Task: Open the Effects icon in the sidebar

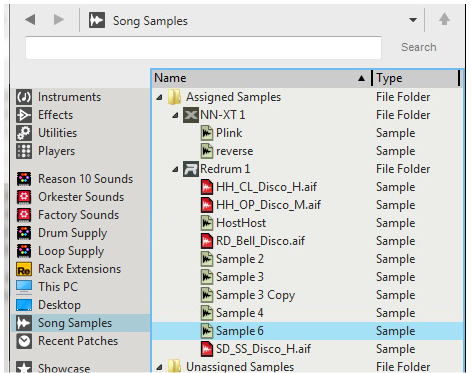Action: click(24, 115)
